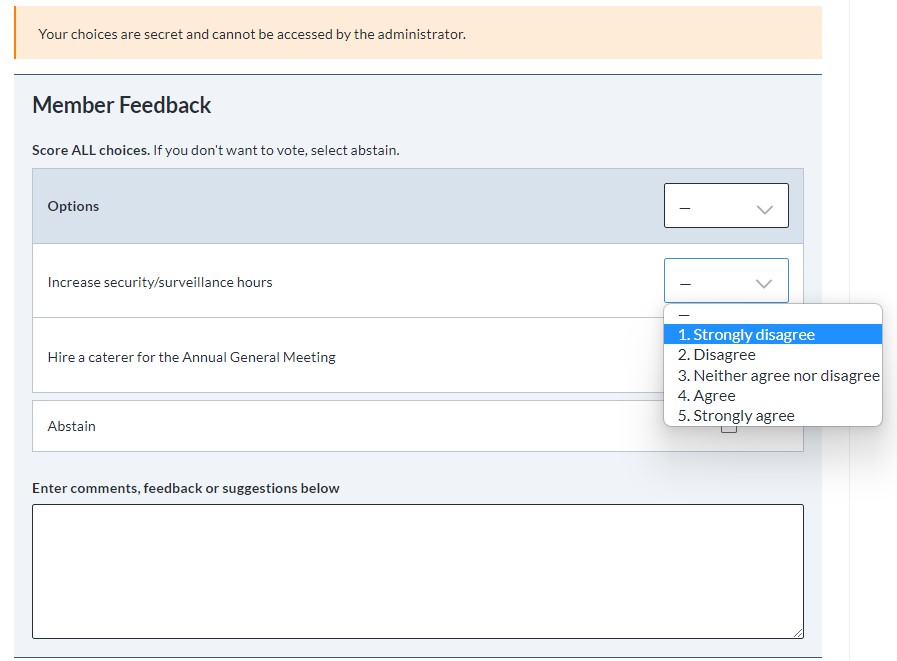Screen dimensions: 897x661
Task: Click into the comments and feedback text area
Action: 418,571
